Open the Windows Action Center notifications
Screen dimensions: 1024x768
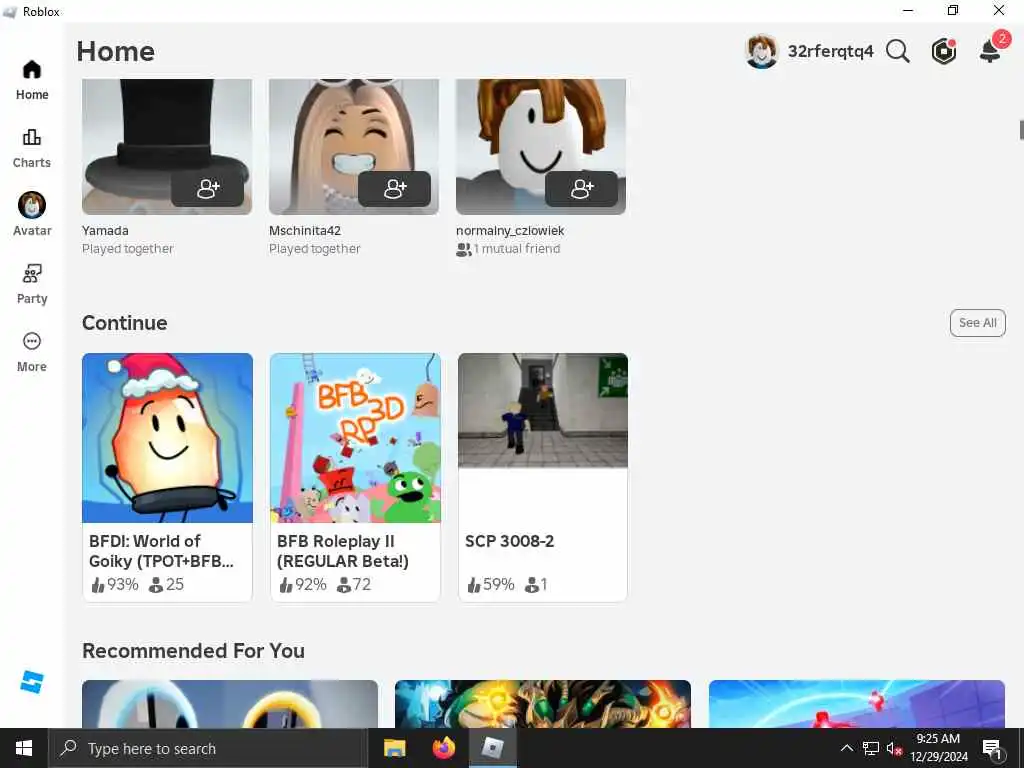[992, 748]
